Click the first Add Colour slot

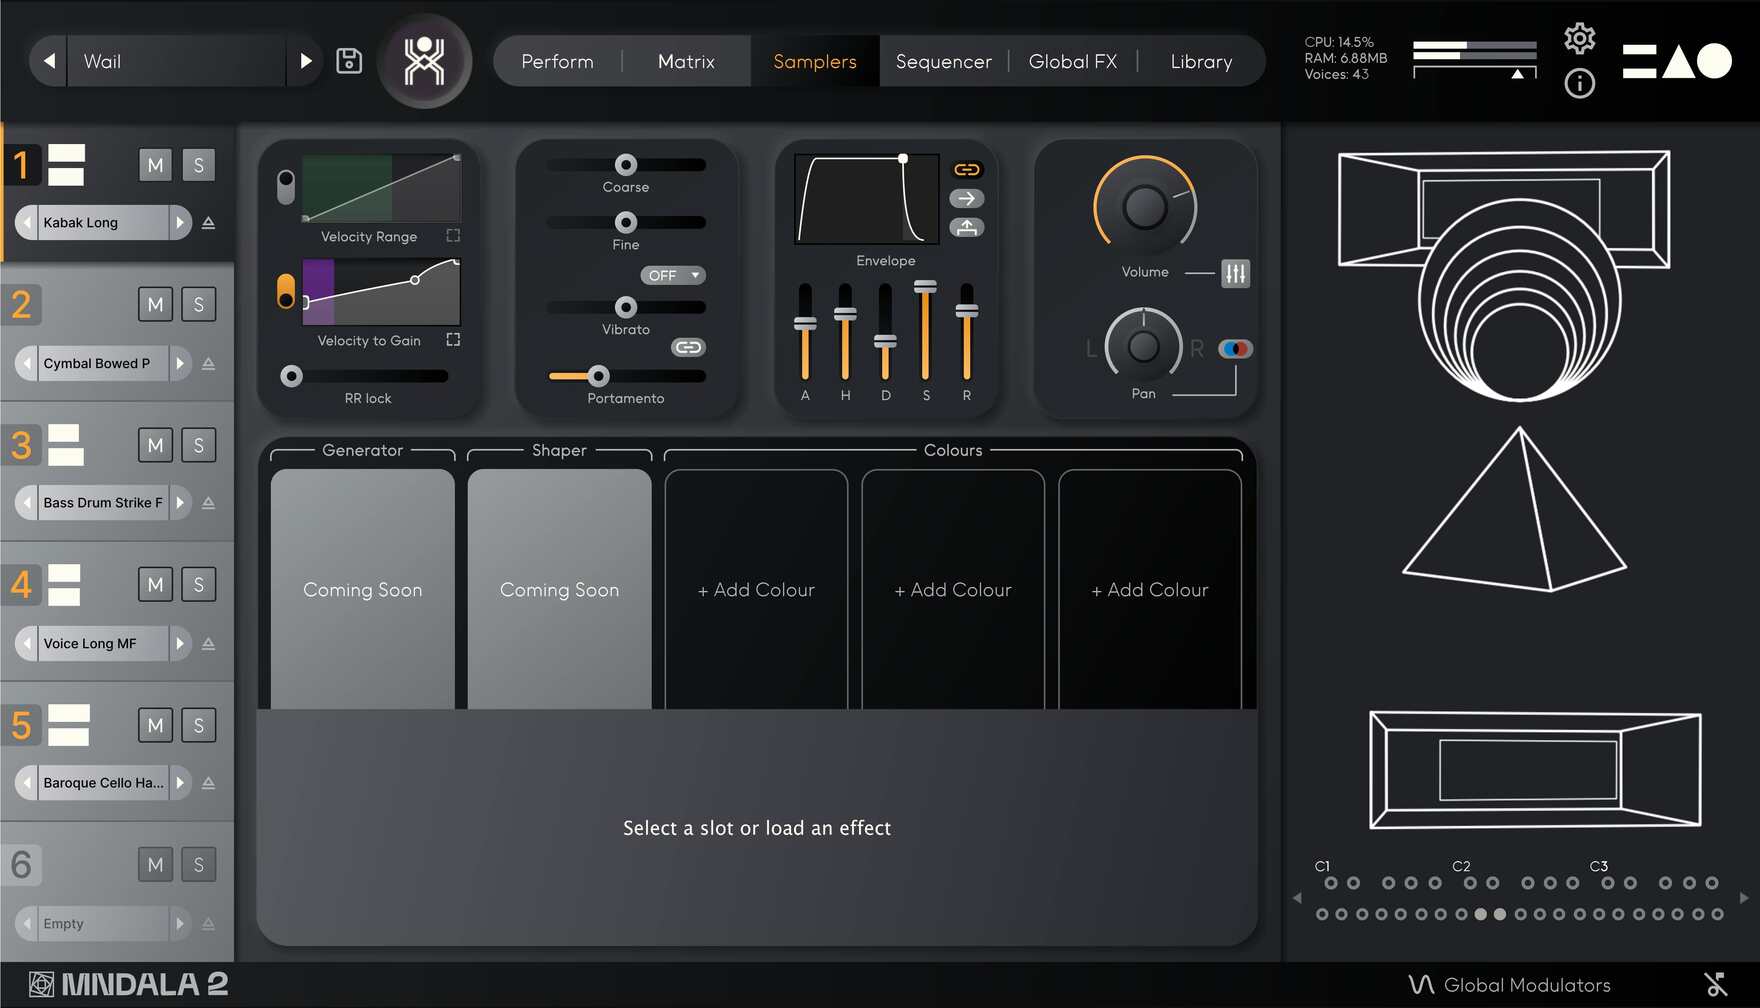click(x=755, y=589)
